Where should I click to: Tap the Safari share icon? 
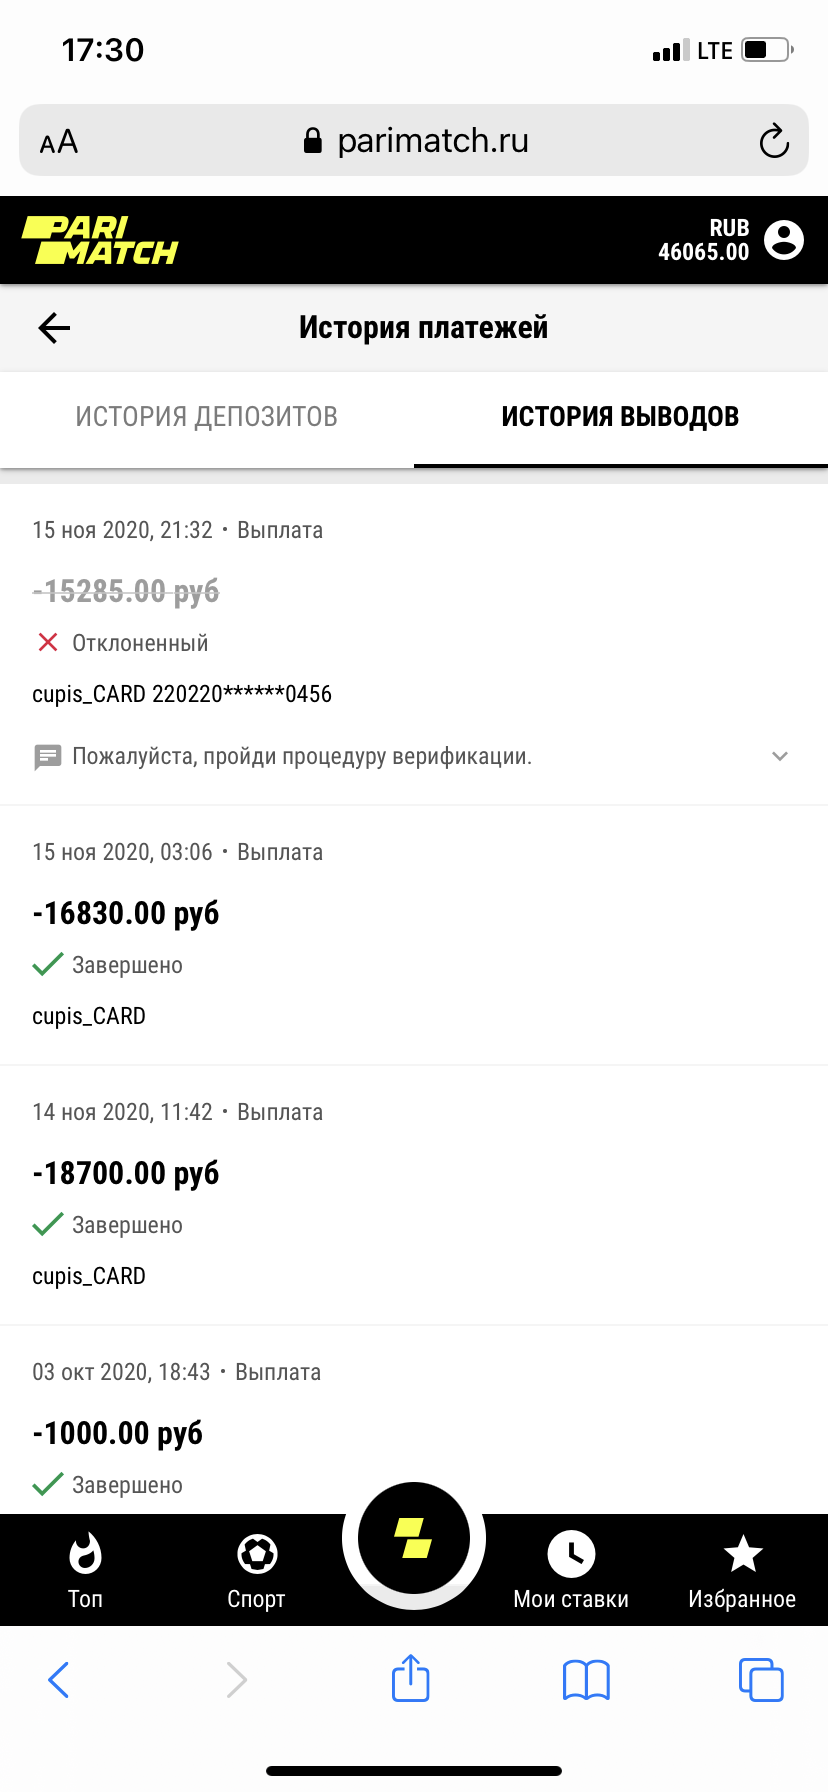pyautogui.click(x=411, y=1679)
